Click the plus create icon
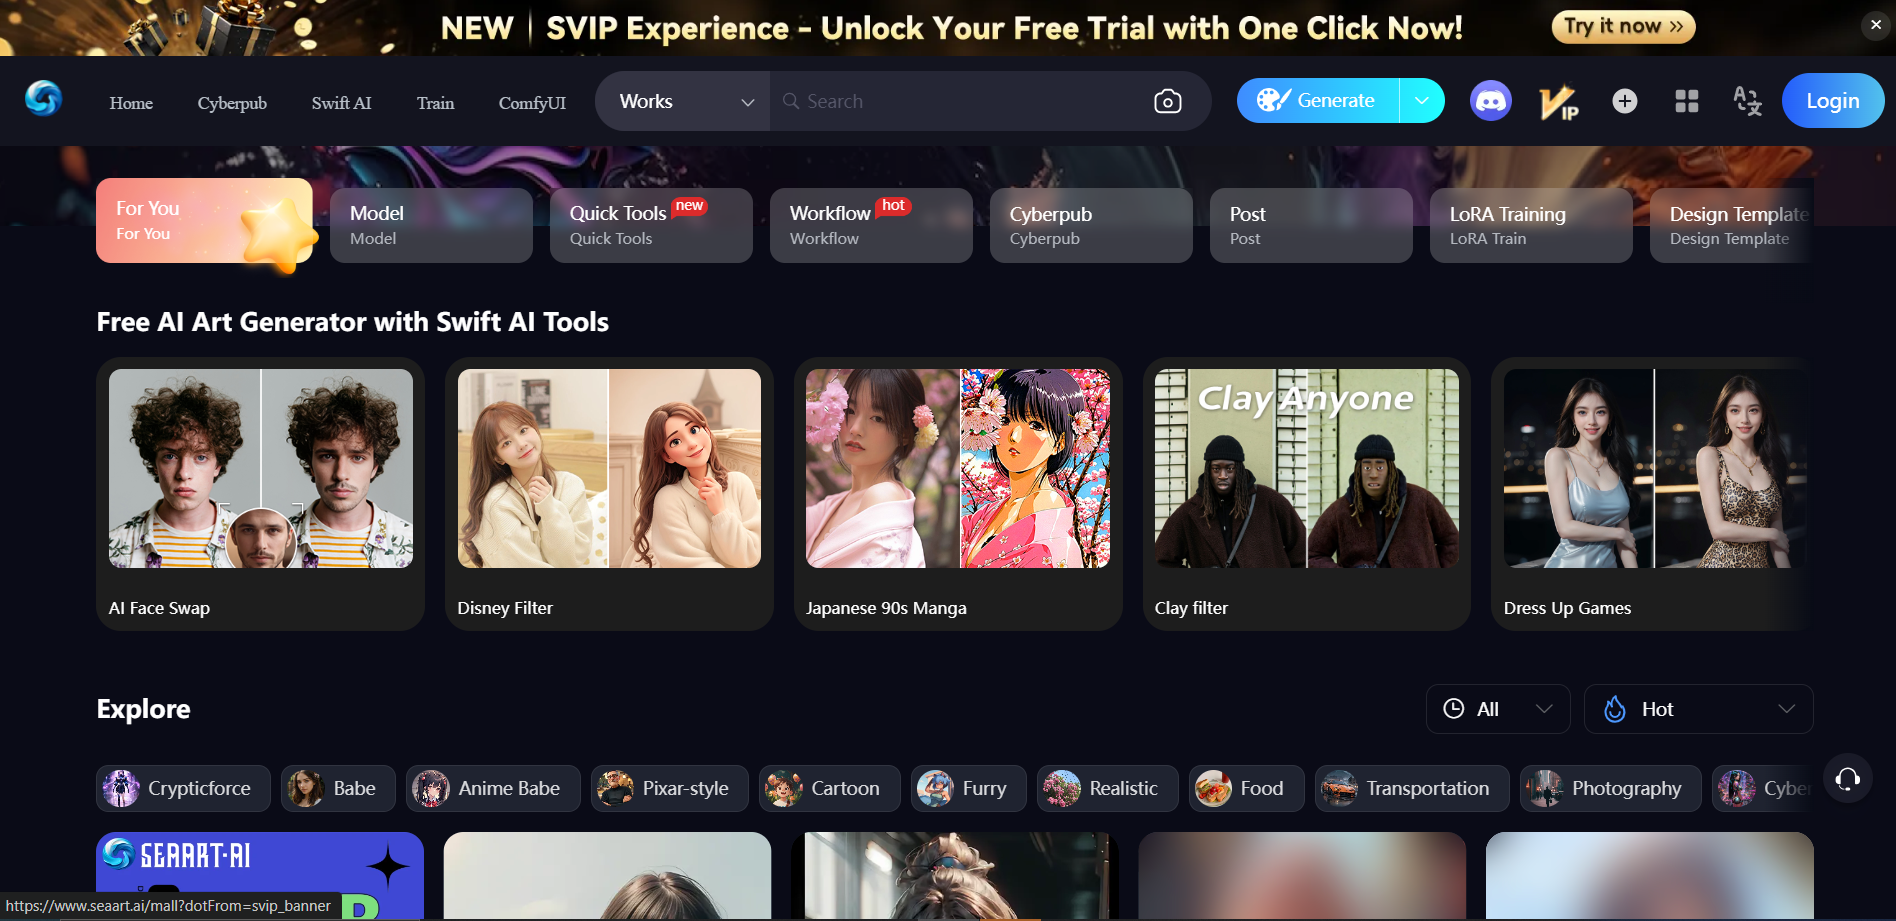The width and height of the screenshot is (1896, 921). [1624, 101]
